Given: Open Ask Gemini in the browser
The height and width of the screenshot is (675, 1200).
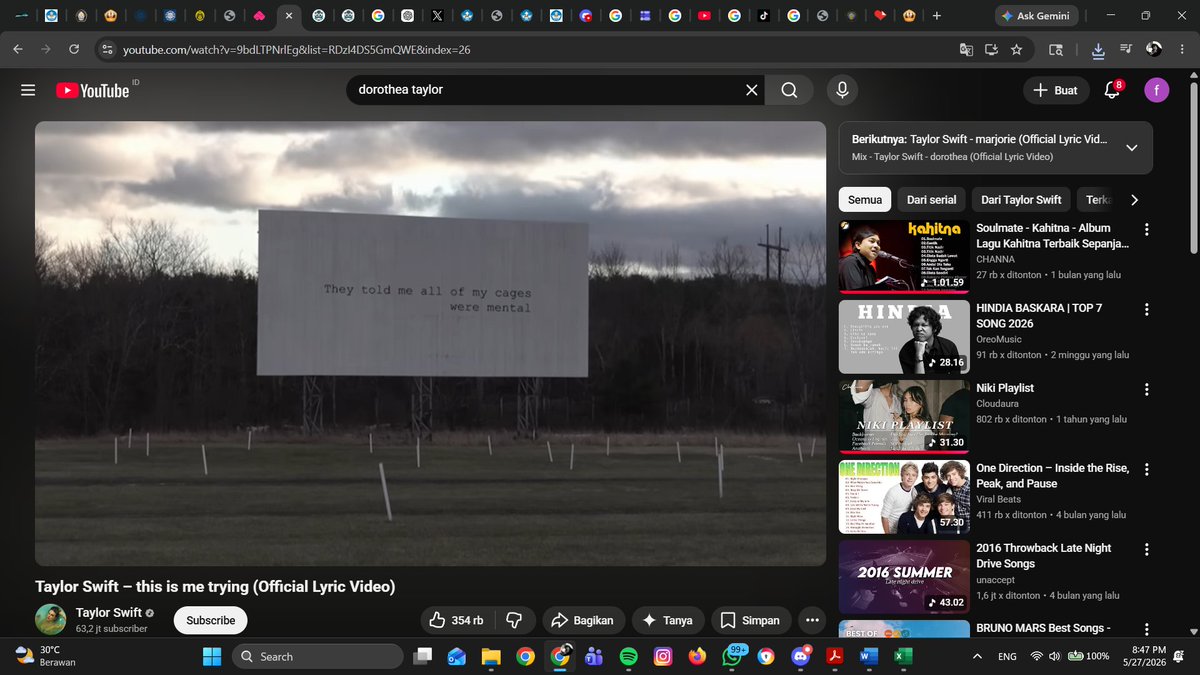Looking at the screenshot, I should click(1038, 16).
